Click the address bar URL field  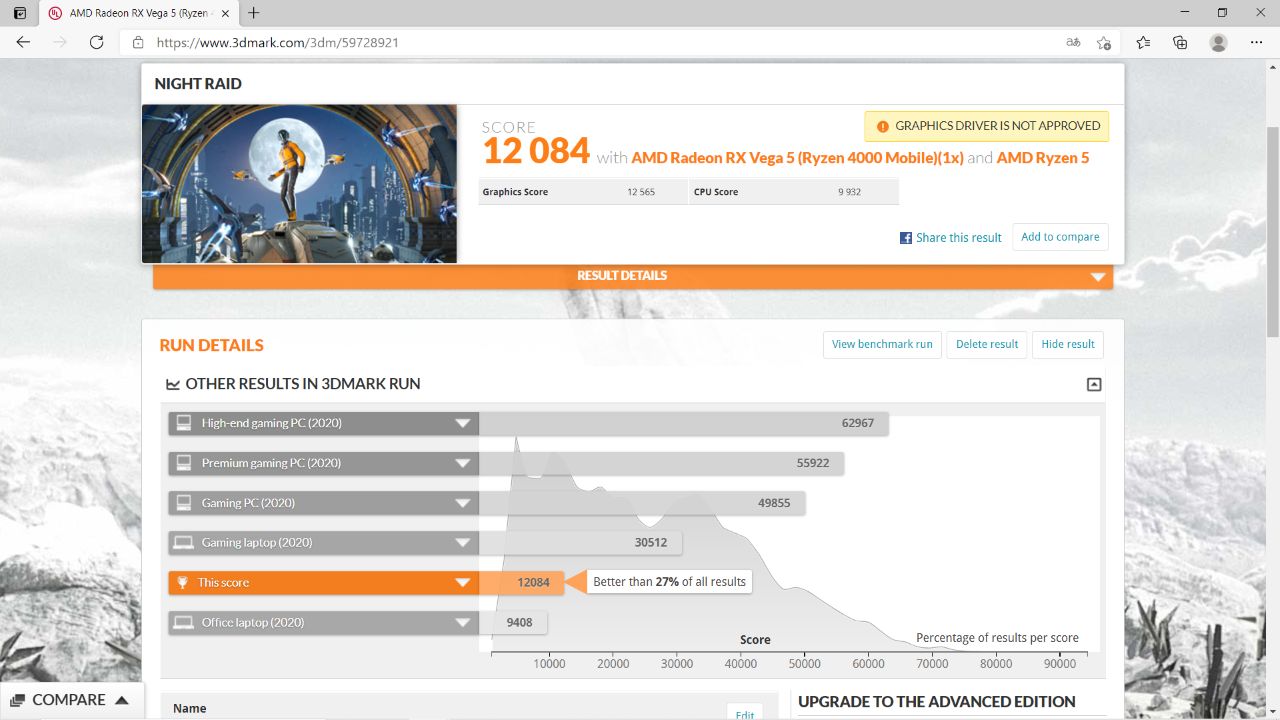pos(600,43)
